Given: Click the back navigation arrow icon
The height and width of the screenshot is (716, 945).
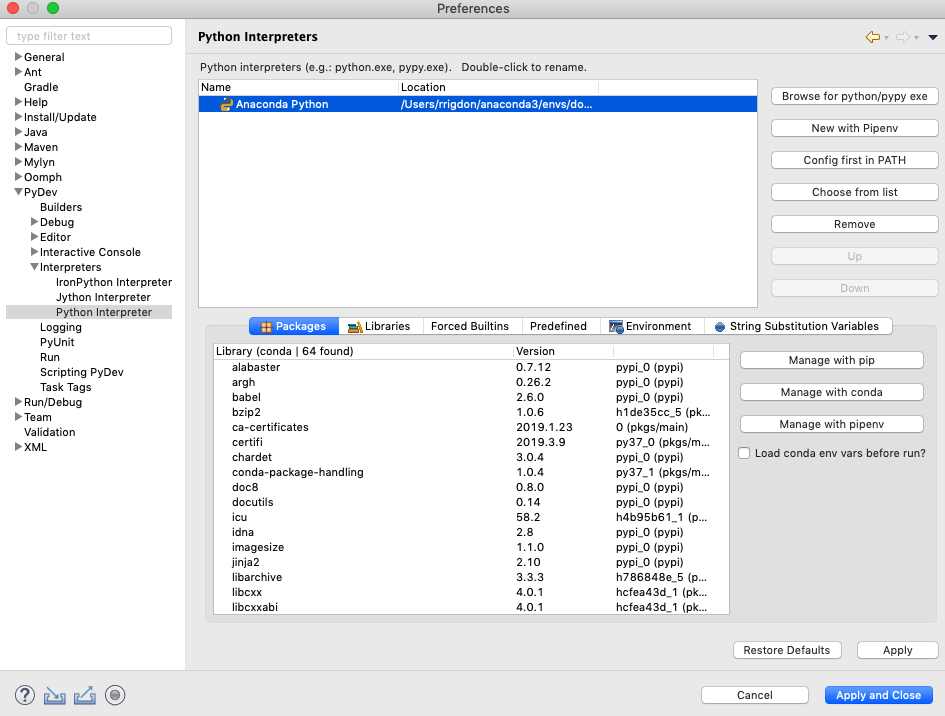Looking at the screenshot, I should [x=872, y=37].
